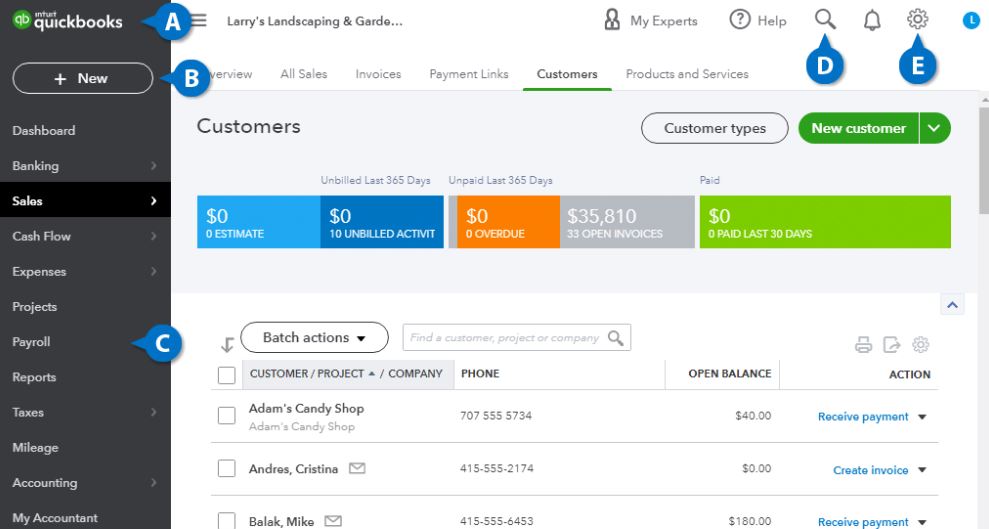The height and width of the screenshot is (529, 989).
Task: Open action dropdown for Balak, Mike
Action: pos(922,522)
